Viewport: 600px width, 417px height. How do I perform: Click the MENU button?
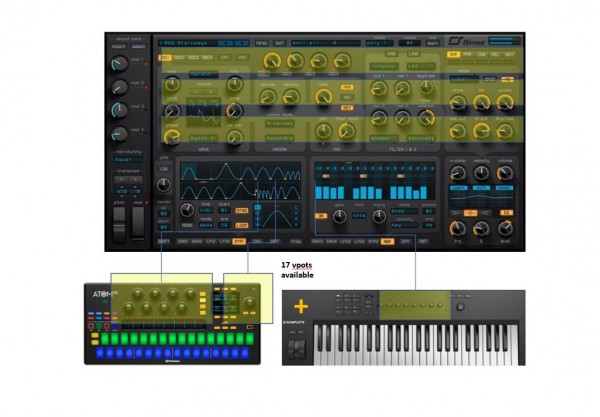[261, 43]
